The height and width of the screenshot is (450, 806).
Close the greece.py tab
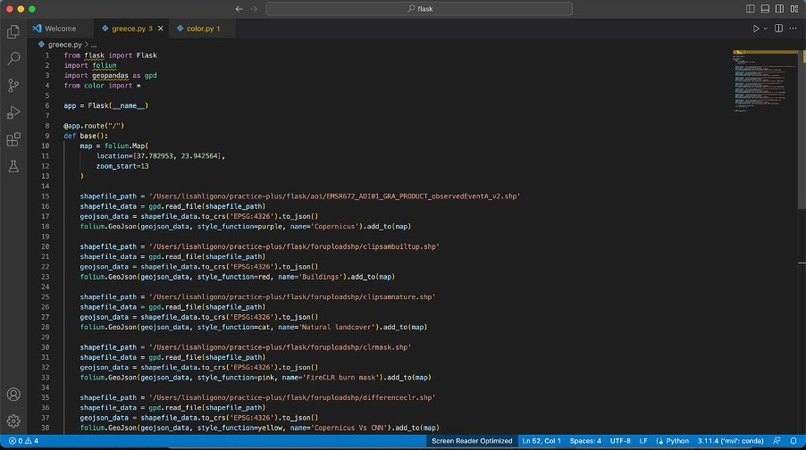coord(160,29)
